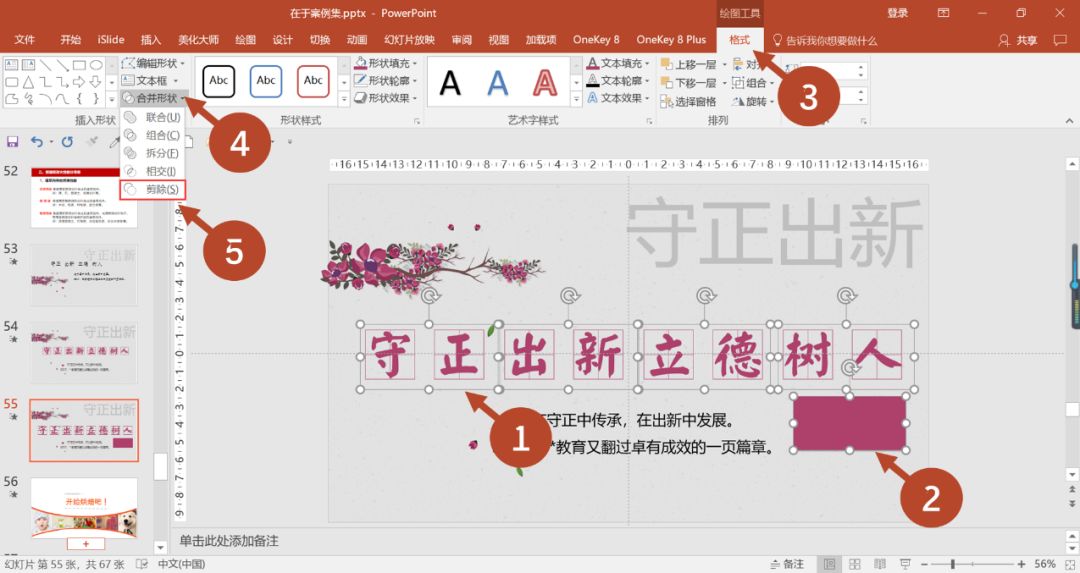Switch to slide sorter view
1080x573 pixels.
pyautogui.click(x=855, y=564)
